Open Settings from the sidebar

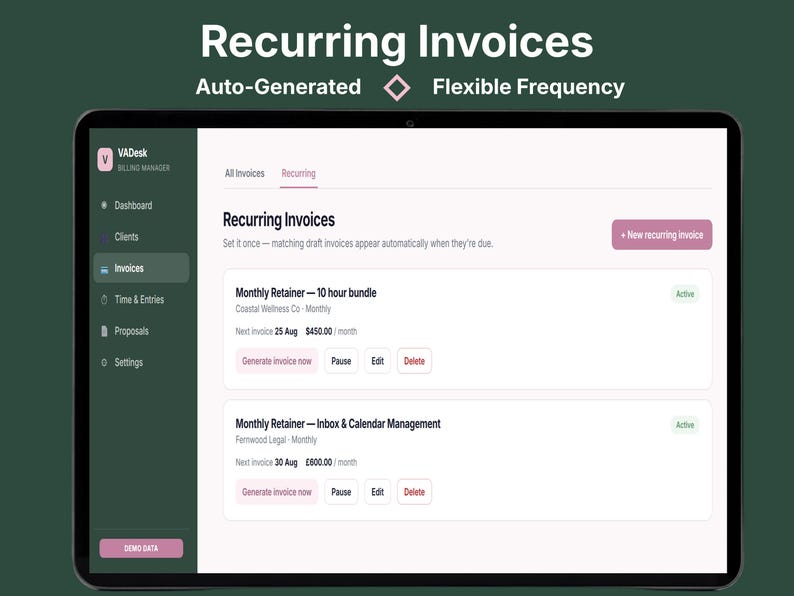[141, 362]
